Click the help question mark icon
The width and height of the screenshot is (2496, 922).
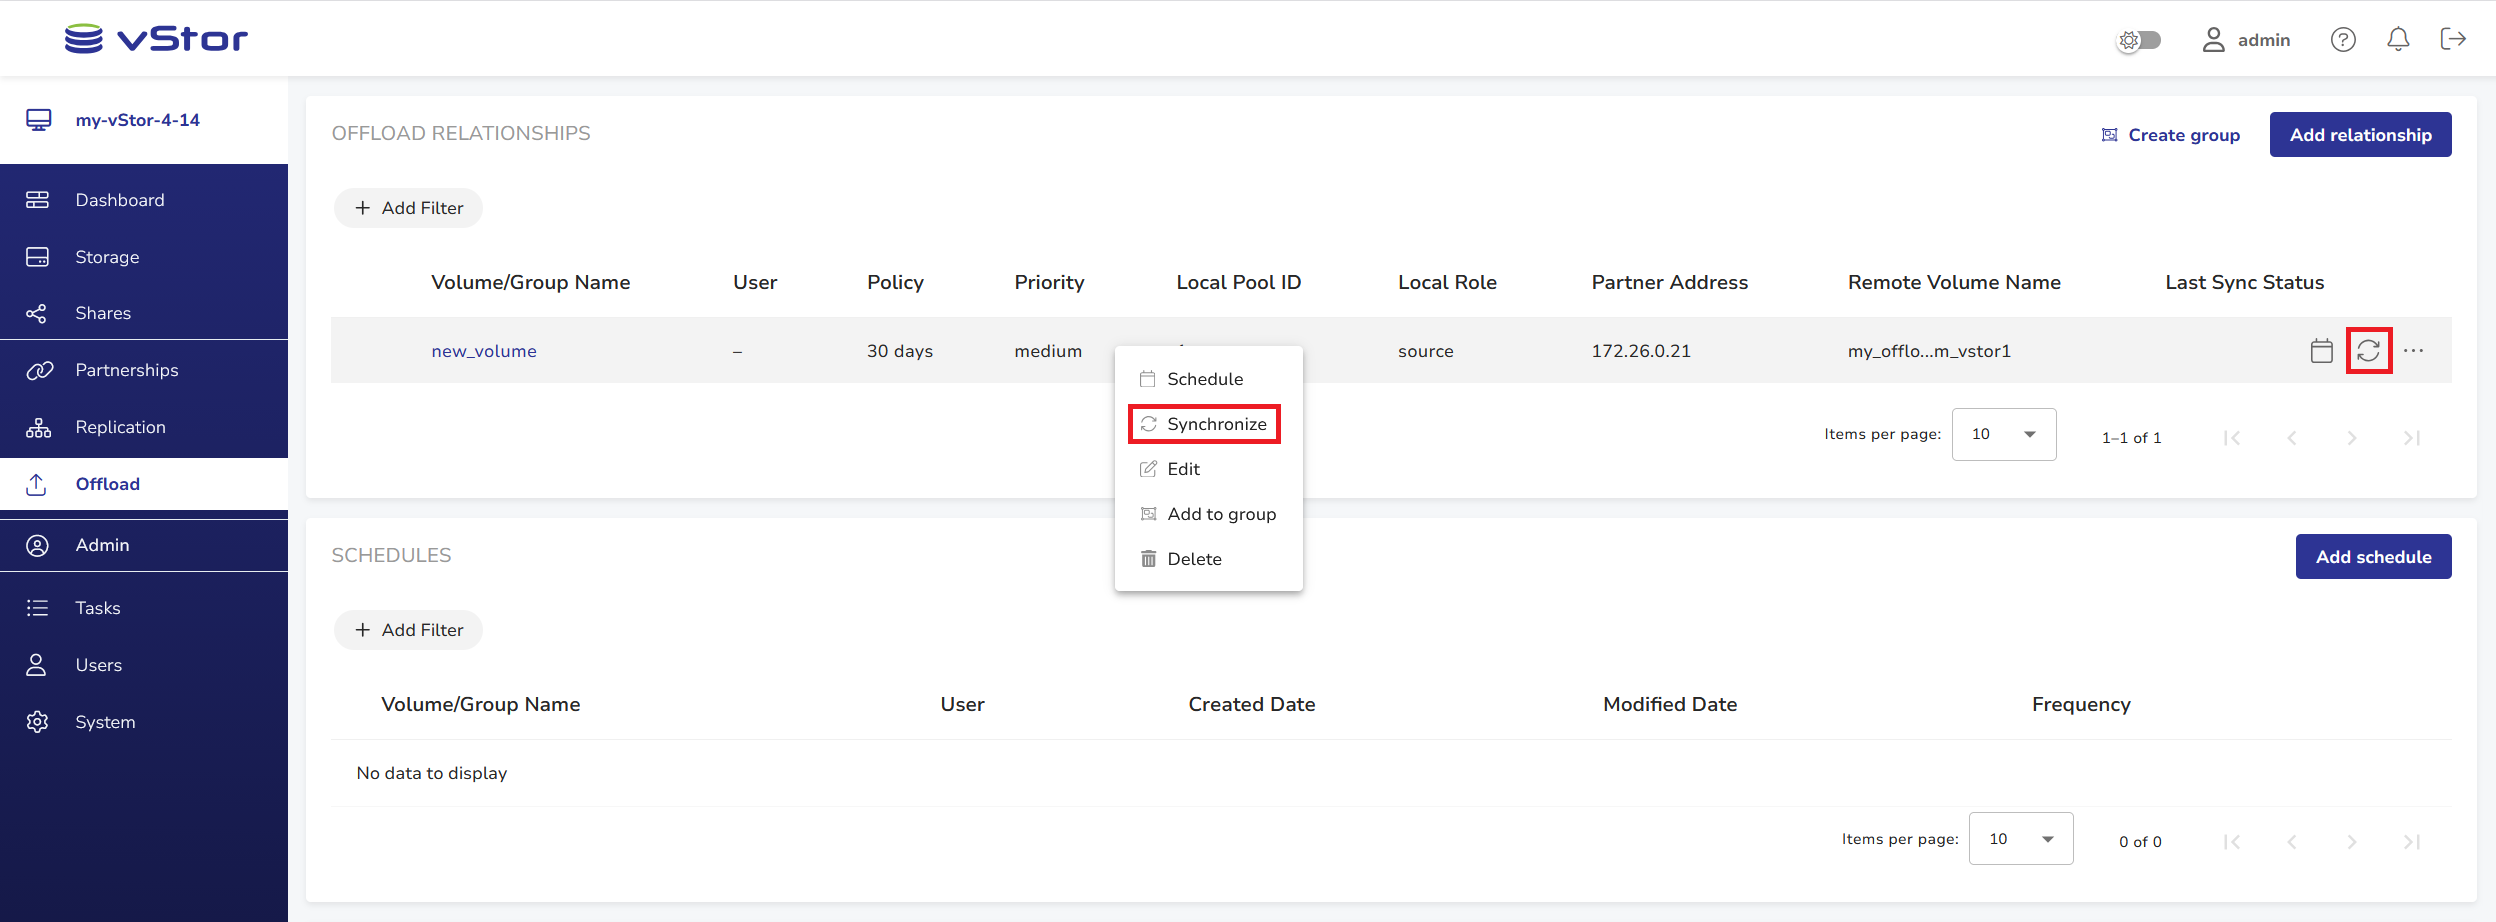click(2342, 40)
